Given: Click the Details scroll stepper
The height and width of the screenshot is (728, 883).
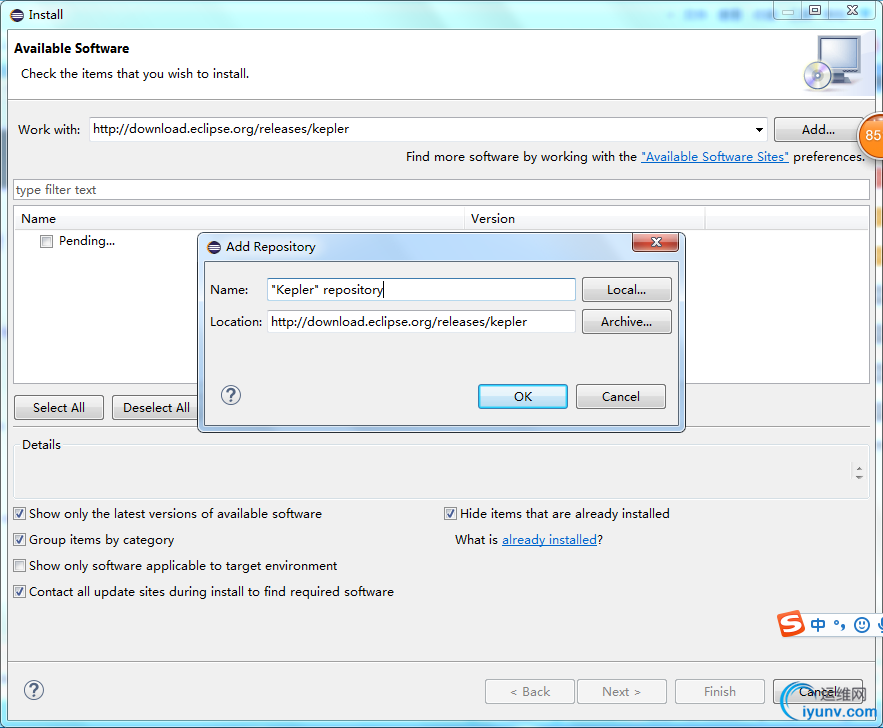Looking at the screenshot, I should (859, 472).
